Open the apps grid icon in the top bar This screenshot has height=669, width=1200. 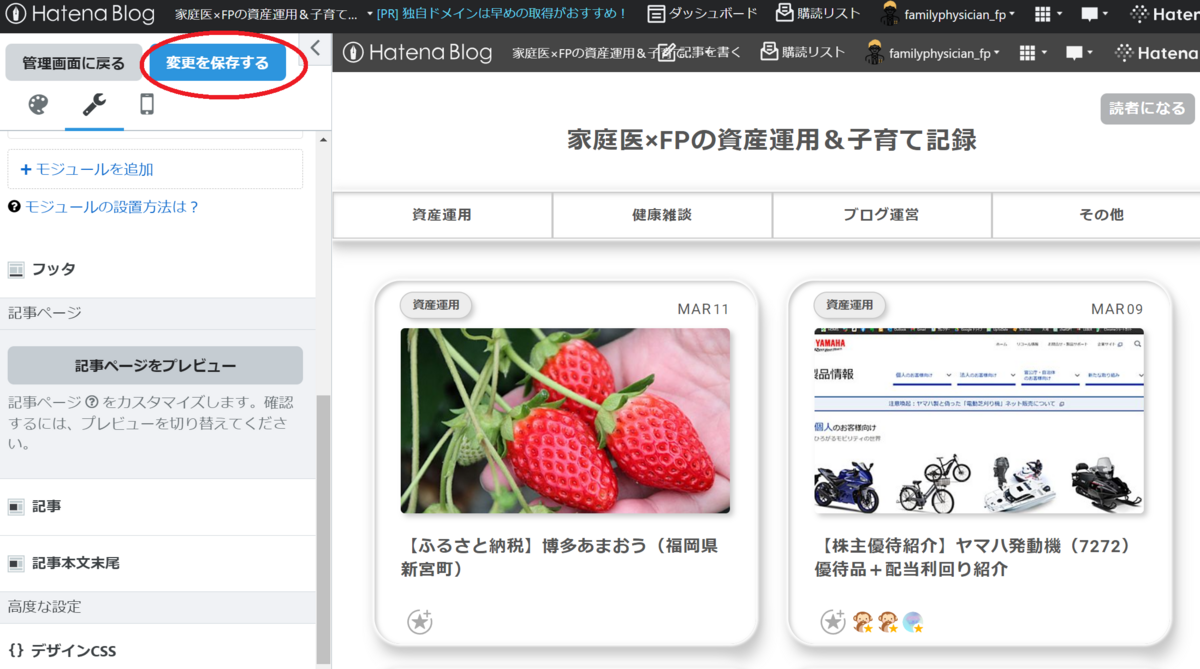pyautogui.click(x=1048, y=14)
